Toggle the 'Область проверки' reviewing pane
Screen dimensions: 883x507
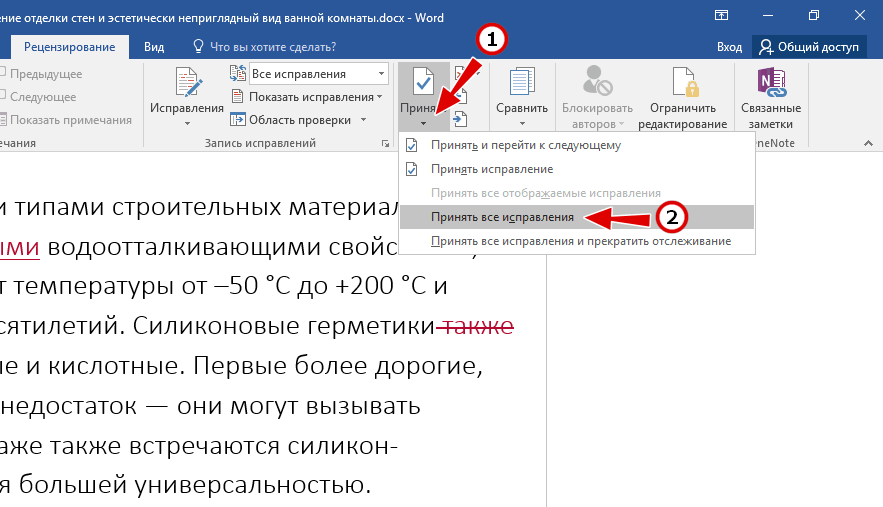click(291, 120)
